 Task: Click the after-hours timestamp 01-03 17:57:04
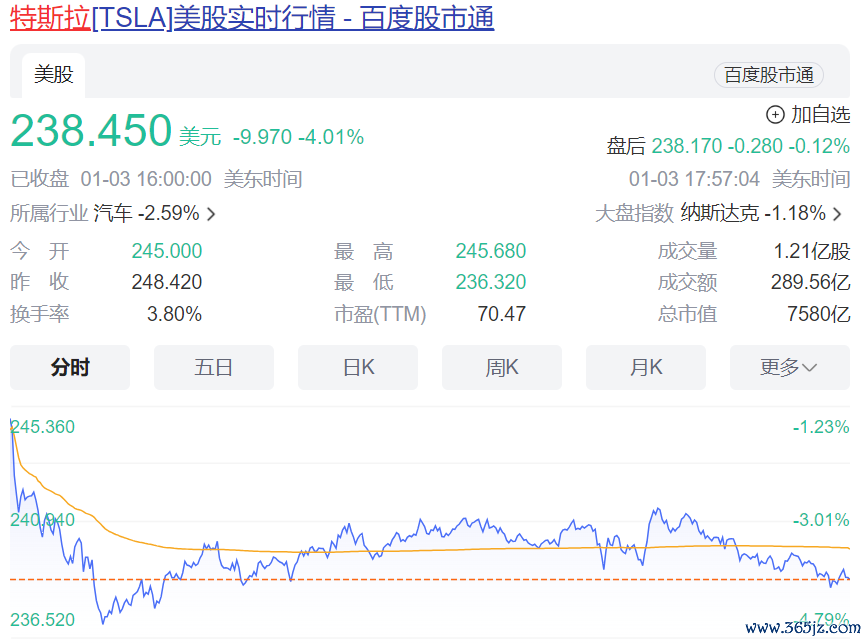[694, 179]
